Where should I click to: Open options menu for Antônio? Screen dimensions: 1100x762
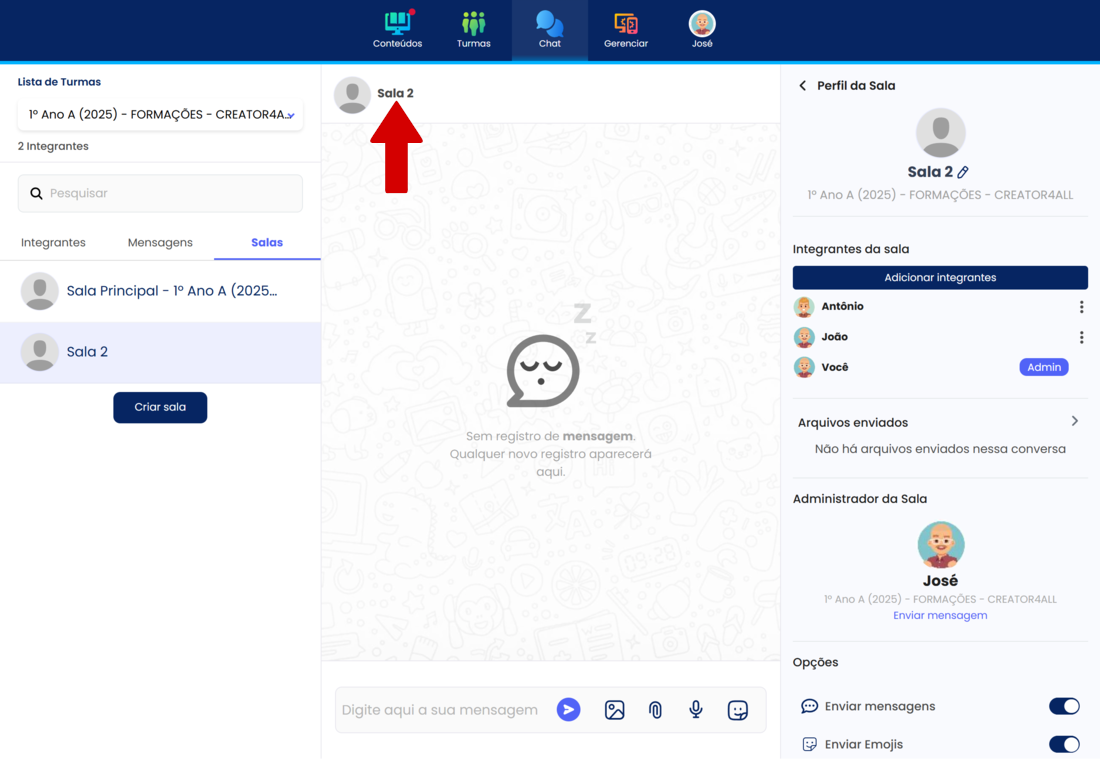click(1081, 307)
